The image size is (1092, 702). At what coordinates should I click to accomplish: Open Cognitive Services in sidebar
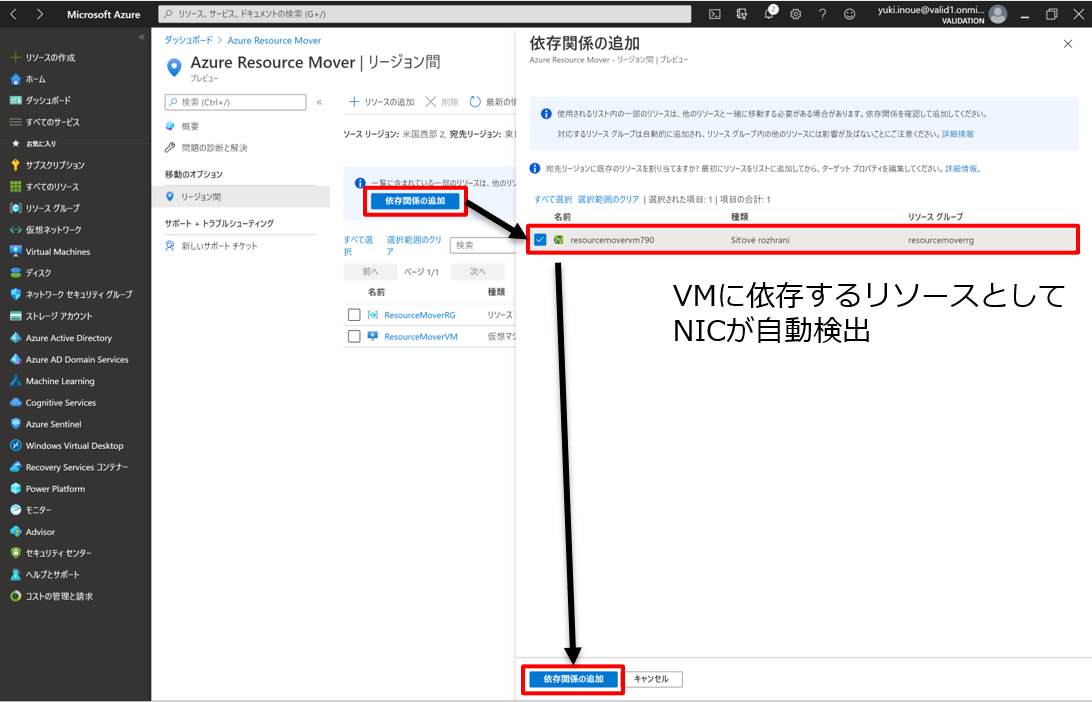53,403
